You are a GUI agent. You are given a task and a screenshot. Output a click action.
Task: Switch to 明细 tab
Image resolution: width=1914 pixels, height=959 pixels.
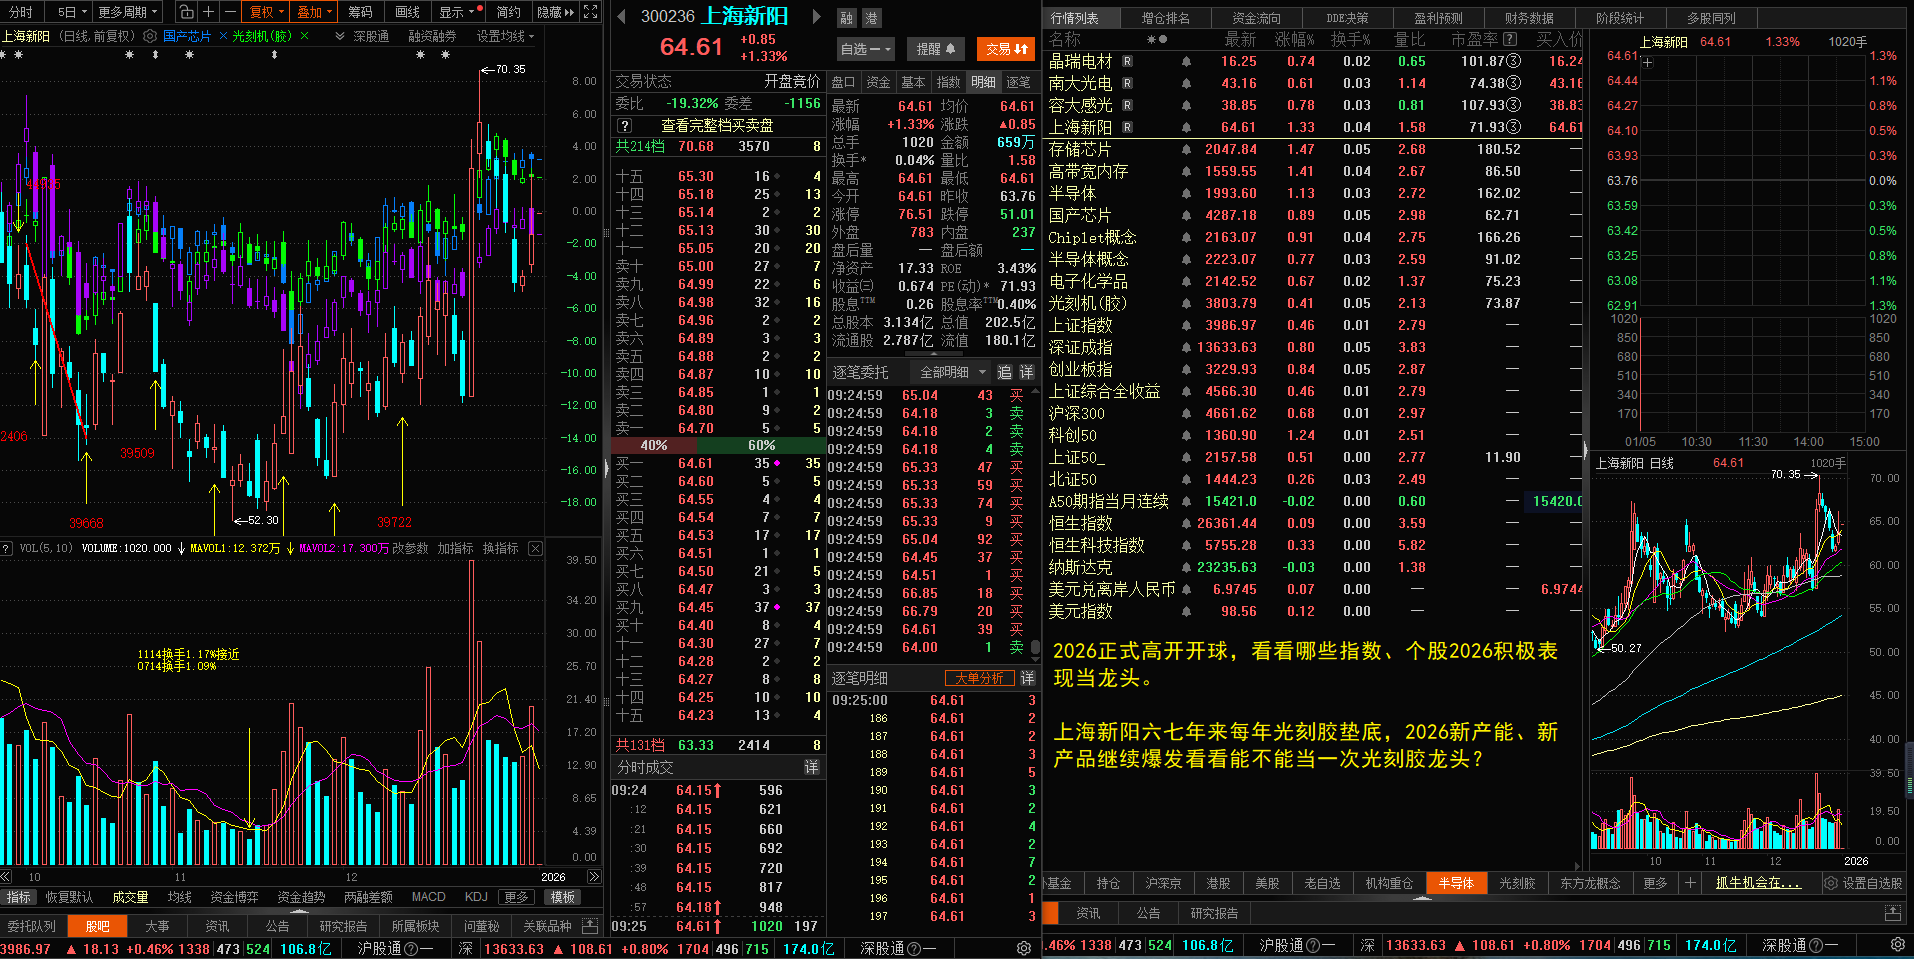click(x=983, y=82)
